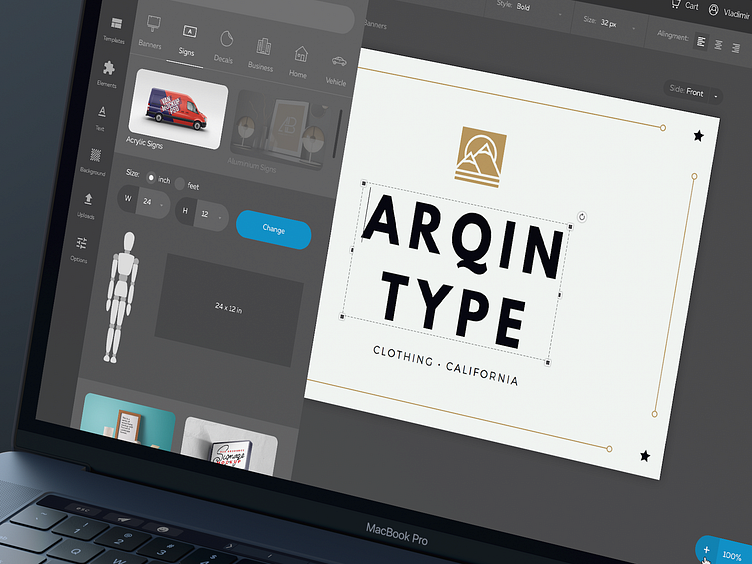Apply center text alignment
This screenshot has height=564, width=752.
coord(722,44)
